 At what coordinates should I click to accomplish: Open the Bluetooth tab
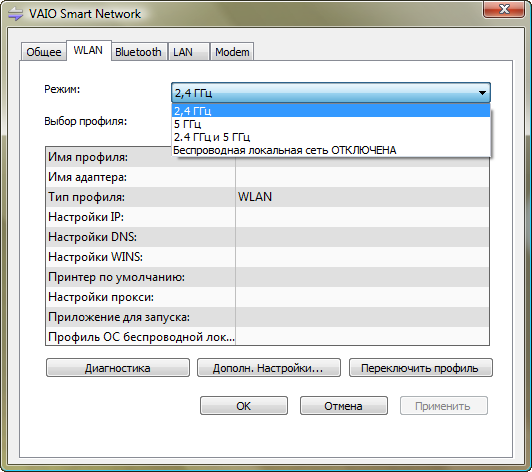point(138,52)
